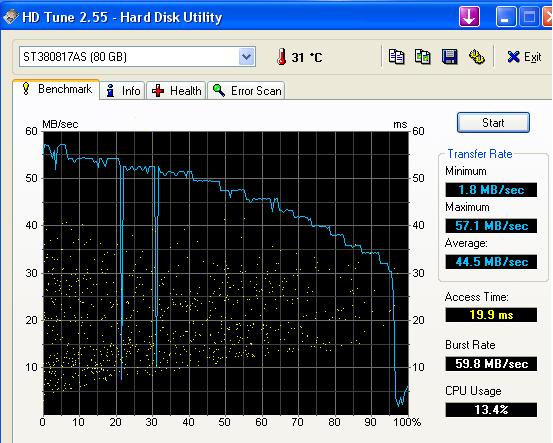Click the blue X Exit icon

pyautogui.click(x=513, y=57)
